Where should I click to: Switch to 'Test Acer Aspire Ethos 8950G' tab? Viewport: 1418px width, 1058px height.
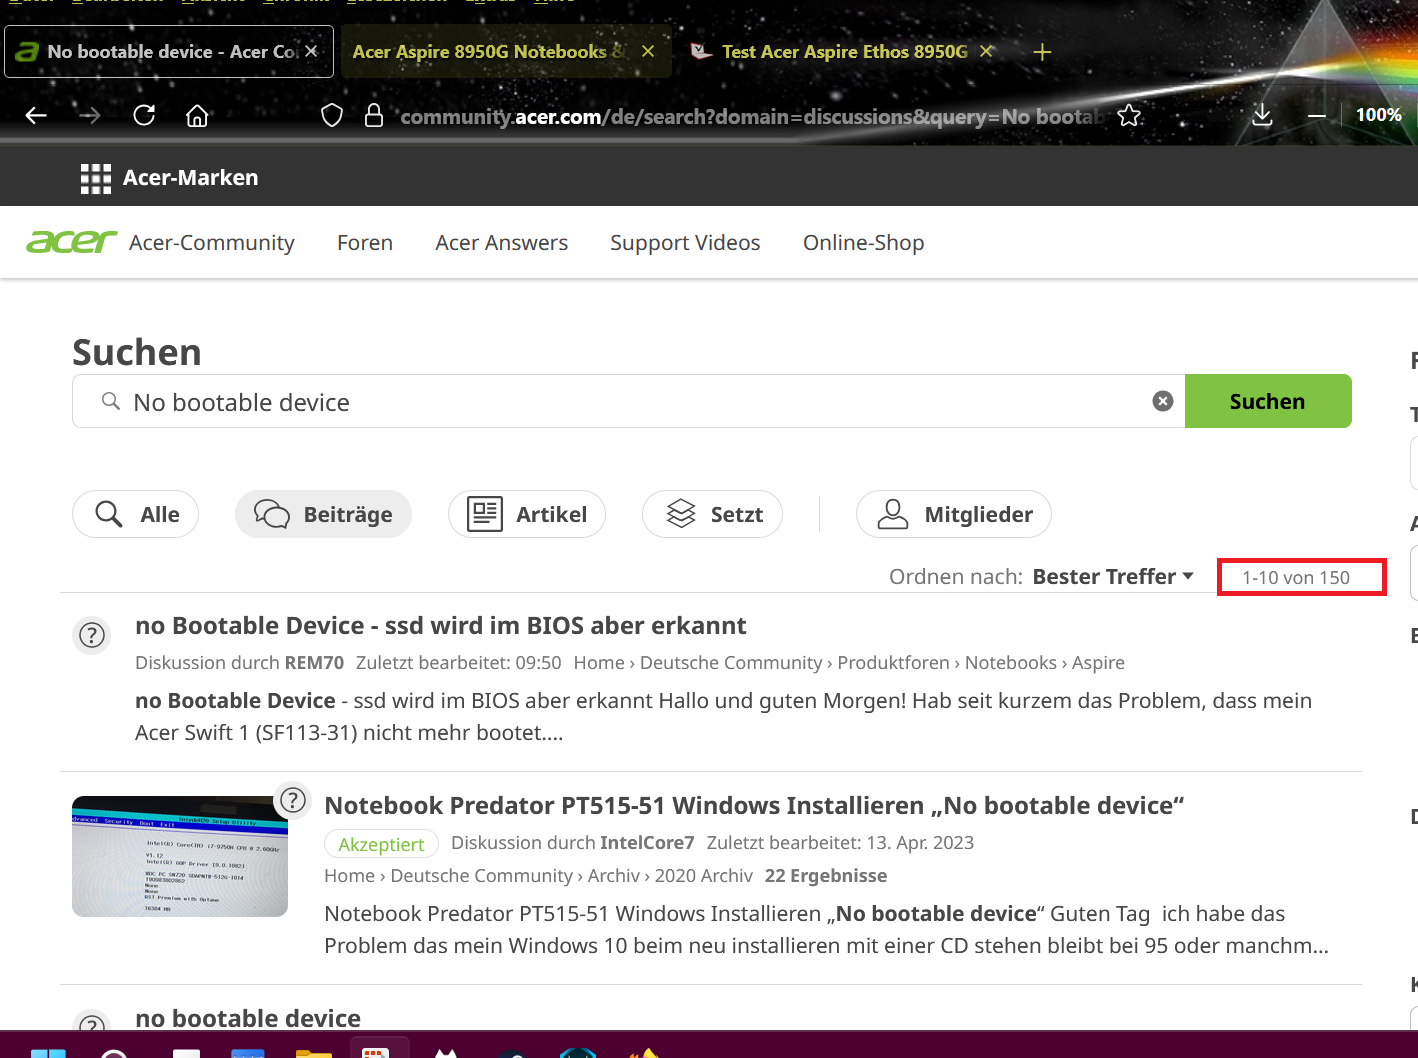[844, 52]
